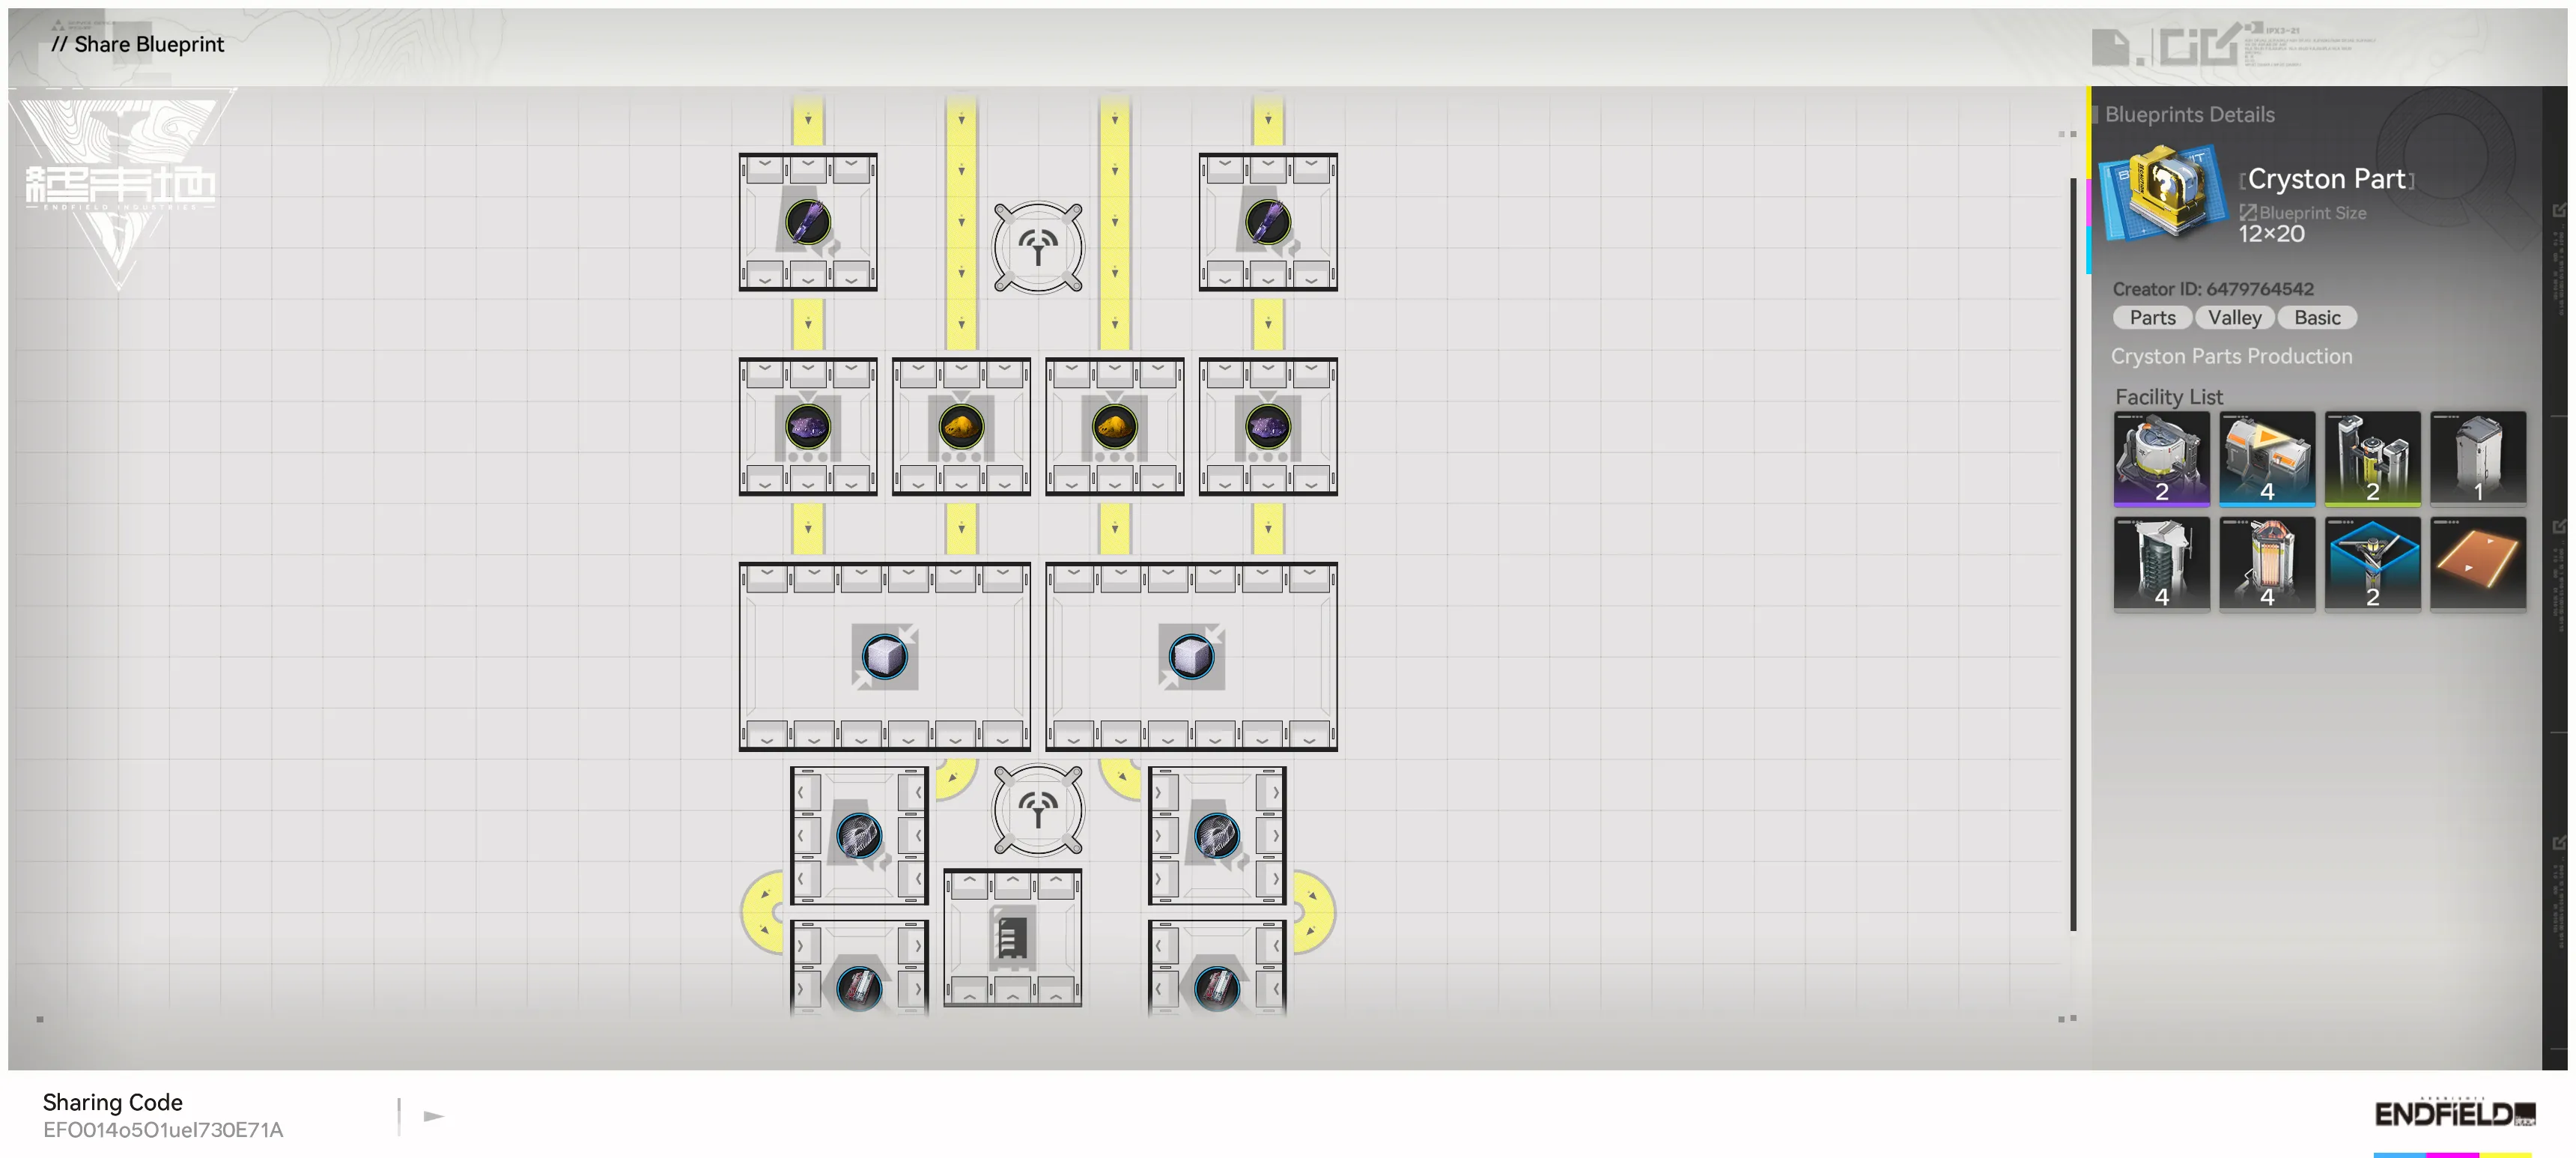Viewport: 2576px width, 1158px height.
Task: Click the Share Blueprint header title
Action: coord(138,44)
